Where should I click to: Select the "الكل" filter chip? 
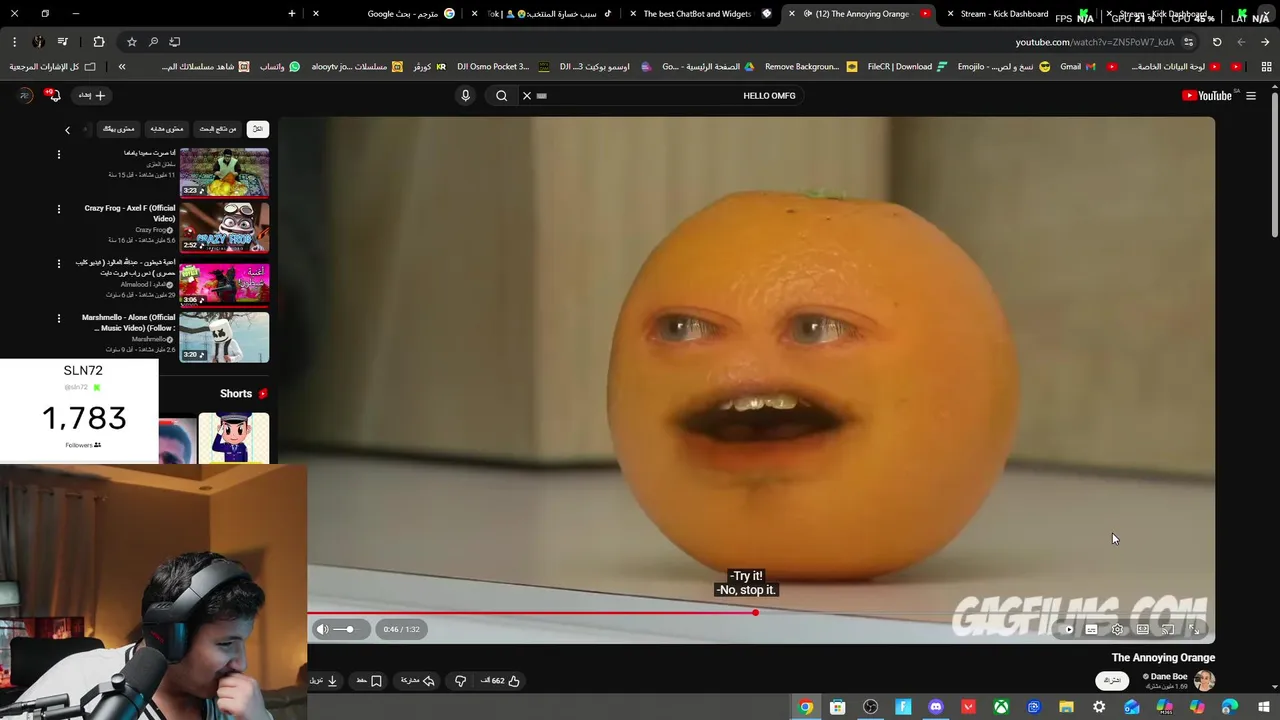(x=258, y=129)
